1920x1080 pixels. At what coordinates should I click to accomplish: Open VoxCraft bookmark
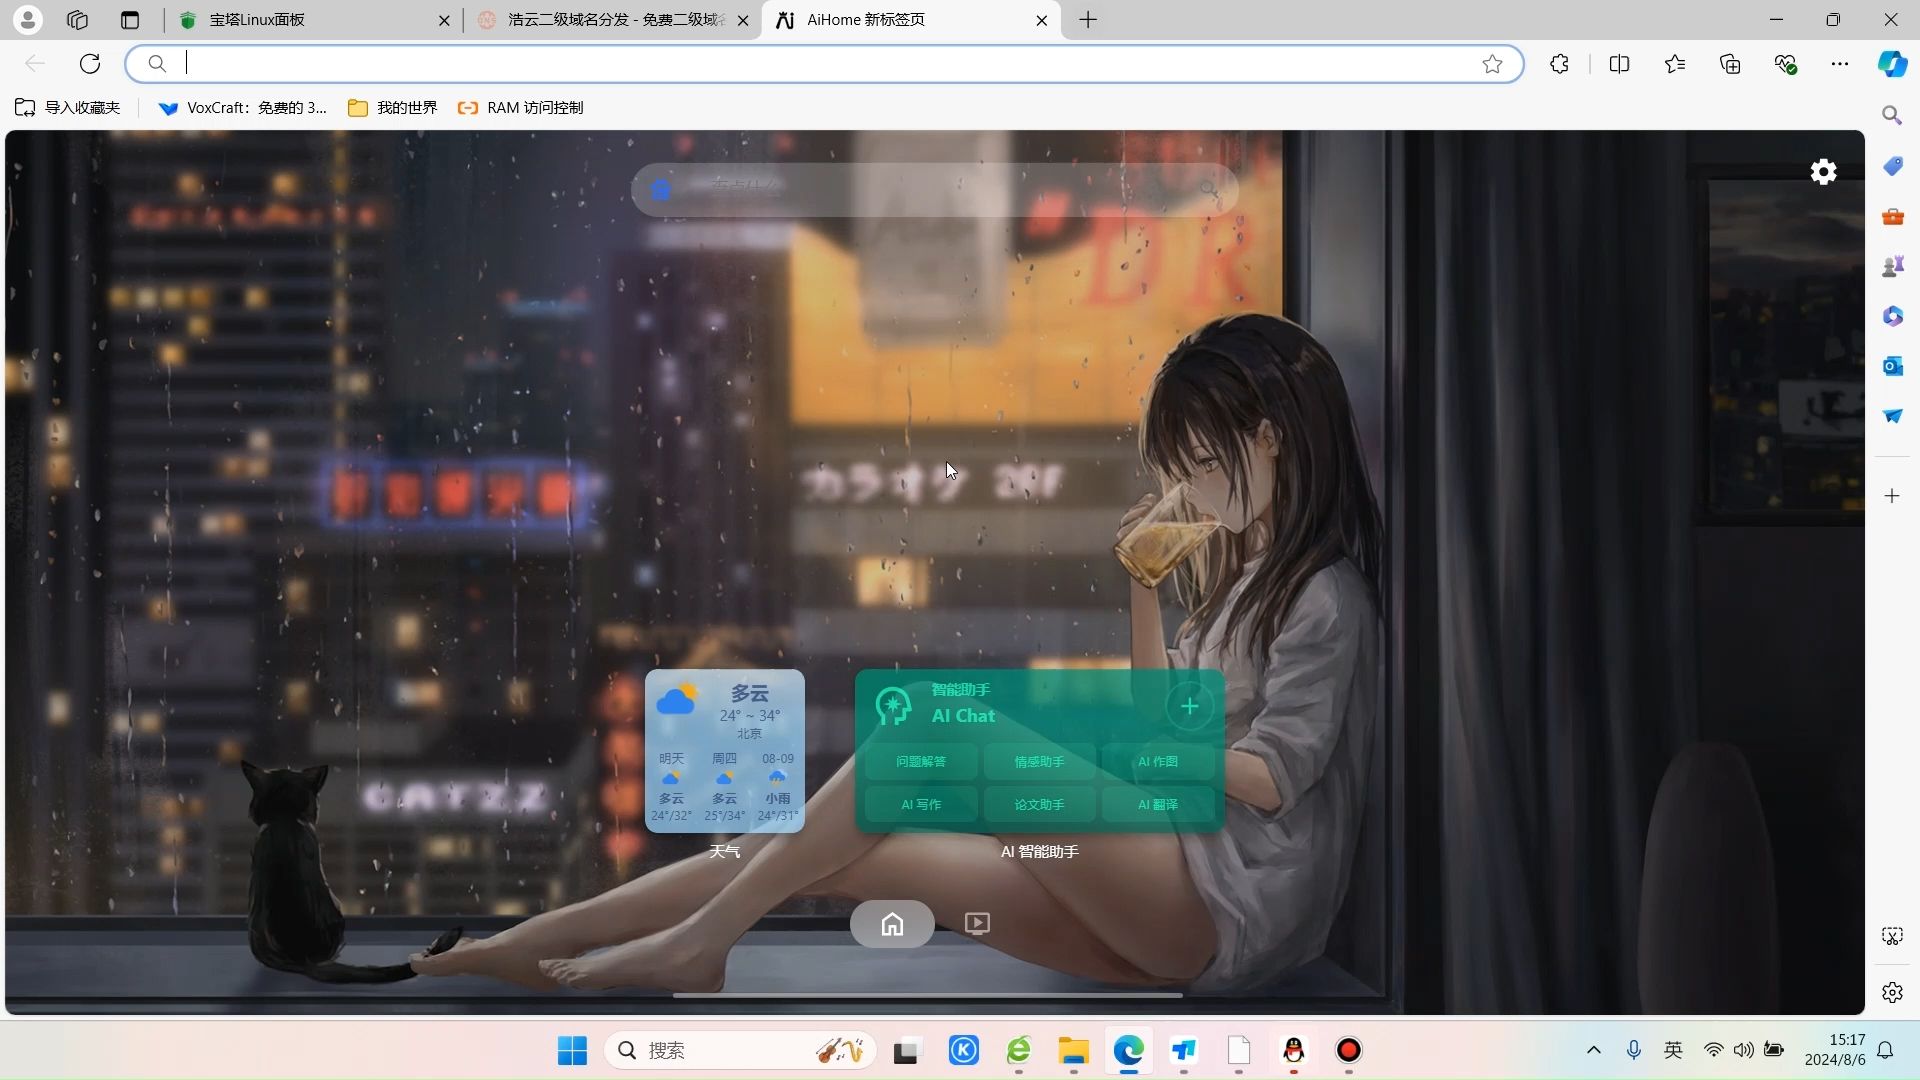tap(242, 108)
